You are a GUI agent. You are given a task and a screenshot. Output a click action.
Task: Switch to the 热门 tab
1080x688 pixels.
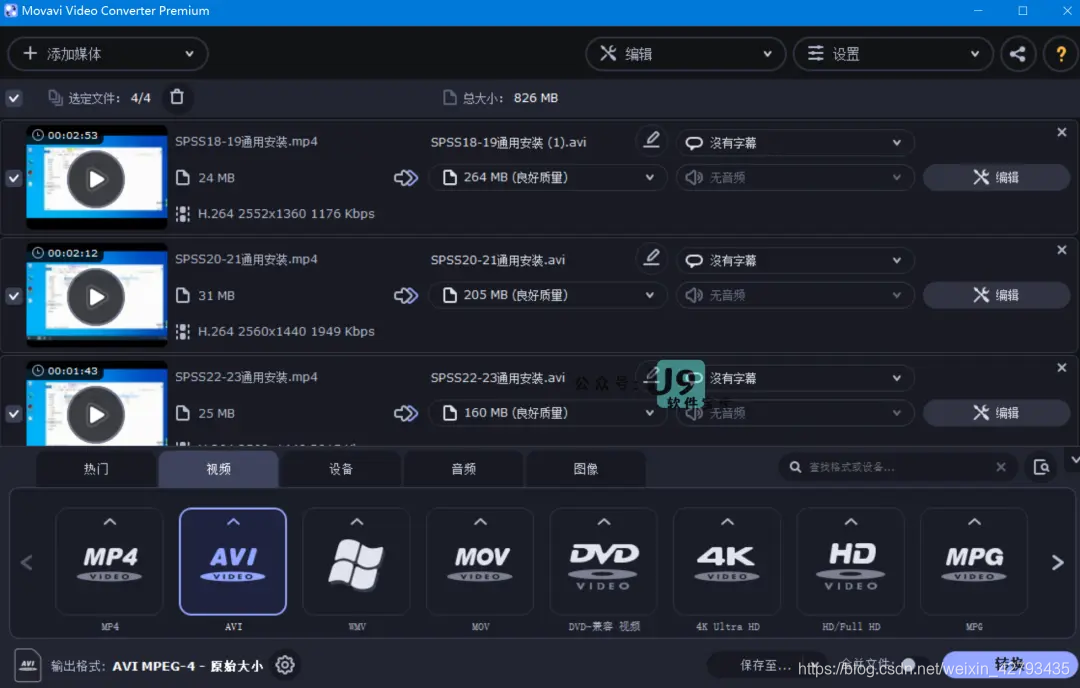pos(96,469)
